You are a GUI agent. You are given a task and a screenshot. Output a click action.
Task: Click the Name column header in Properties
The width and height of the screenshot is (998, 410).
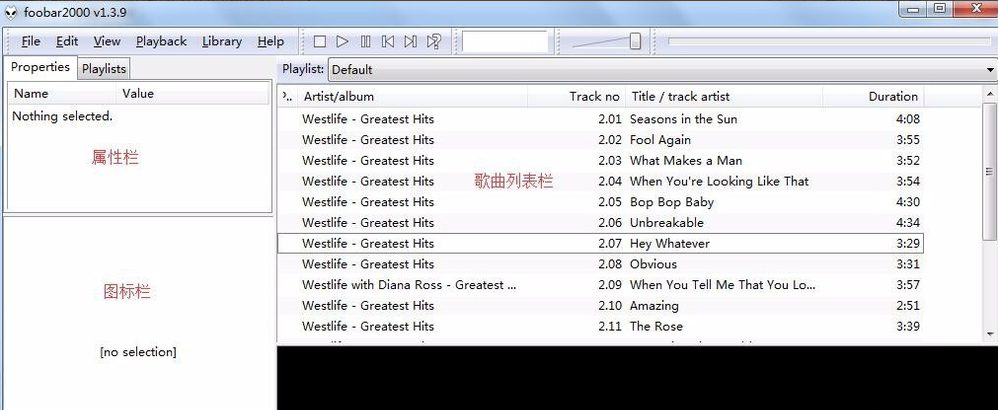(62, 94)
